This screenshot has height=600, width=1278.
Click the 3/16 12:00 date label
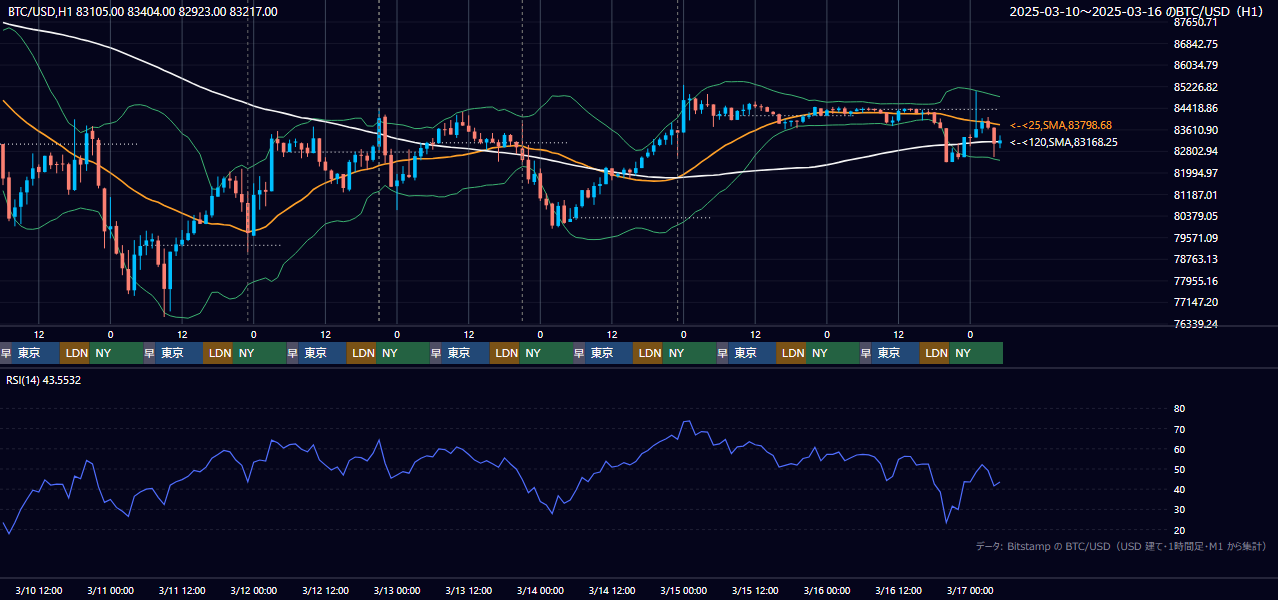click(x=899, y=590)
